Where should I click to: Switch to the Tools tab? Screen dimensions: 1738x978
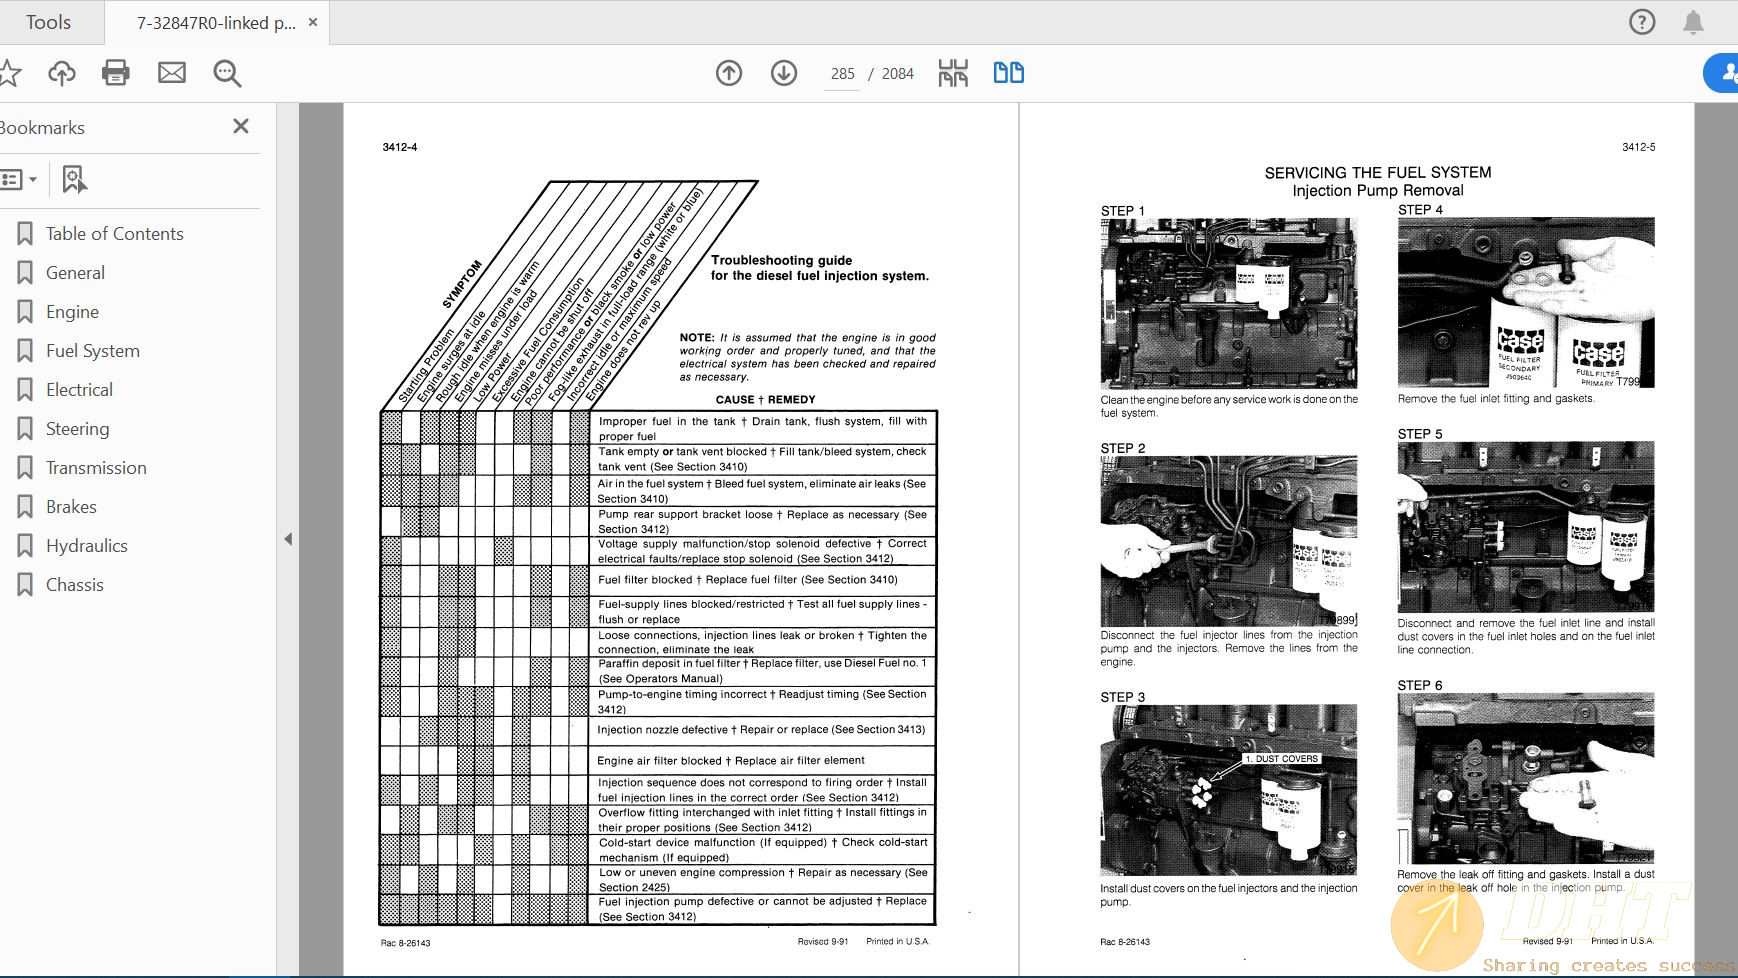(48, 22)
